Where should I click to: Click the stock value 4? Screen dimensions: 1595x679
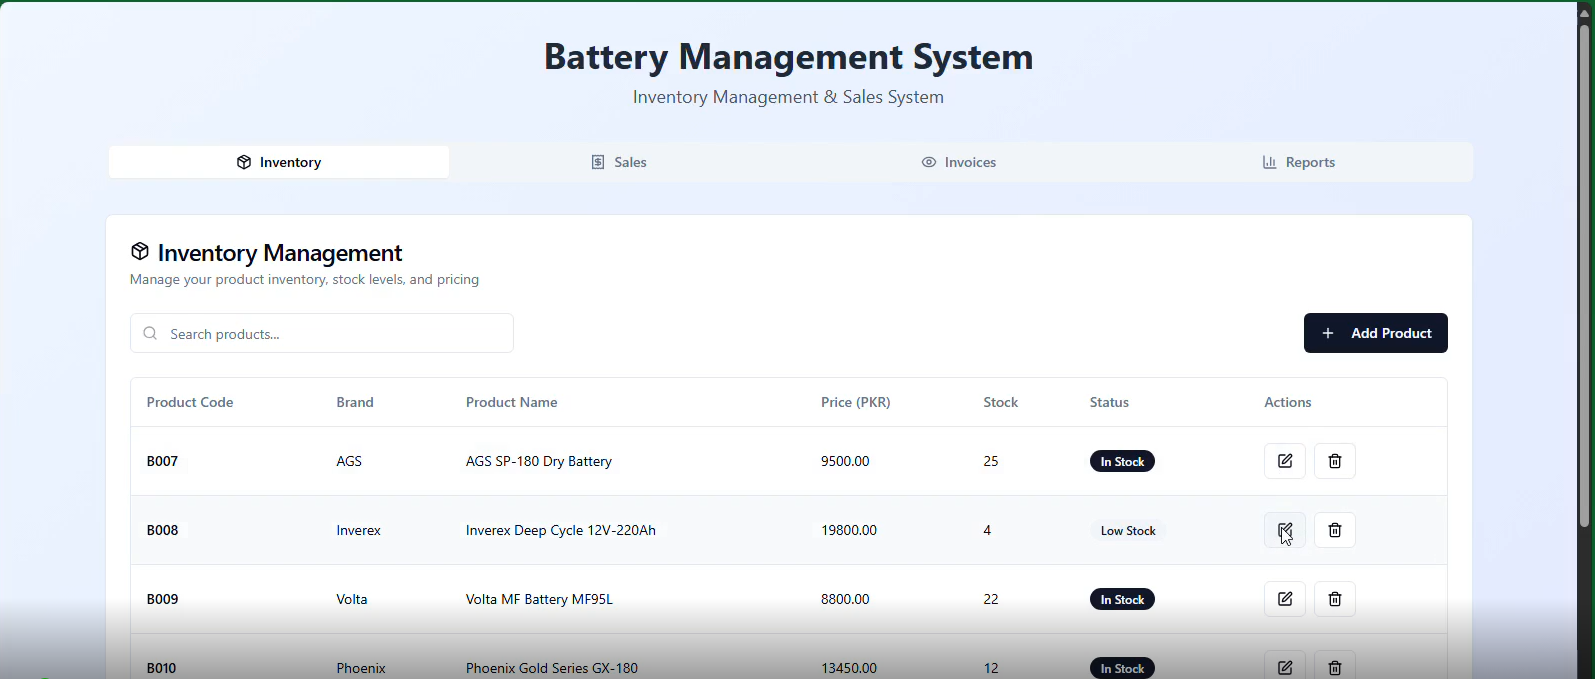point(987,530)
